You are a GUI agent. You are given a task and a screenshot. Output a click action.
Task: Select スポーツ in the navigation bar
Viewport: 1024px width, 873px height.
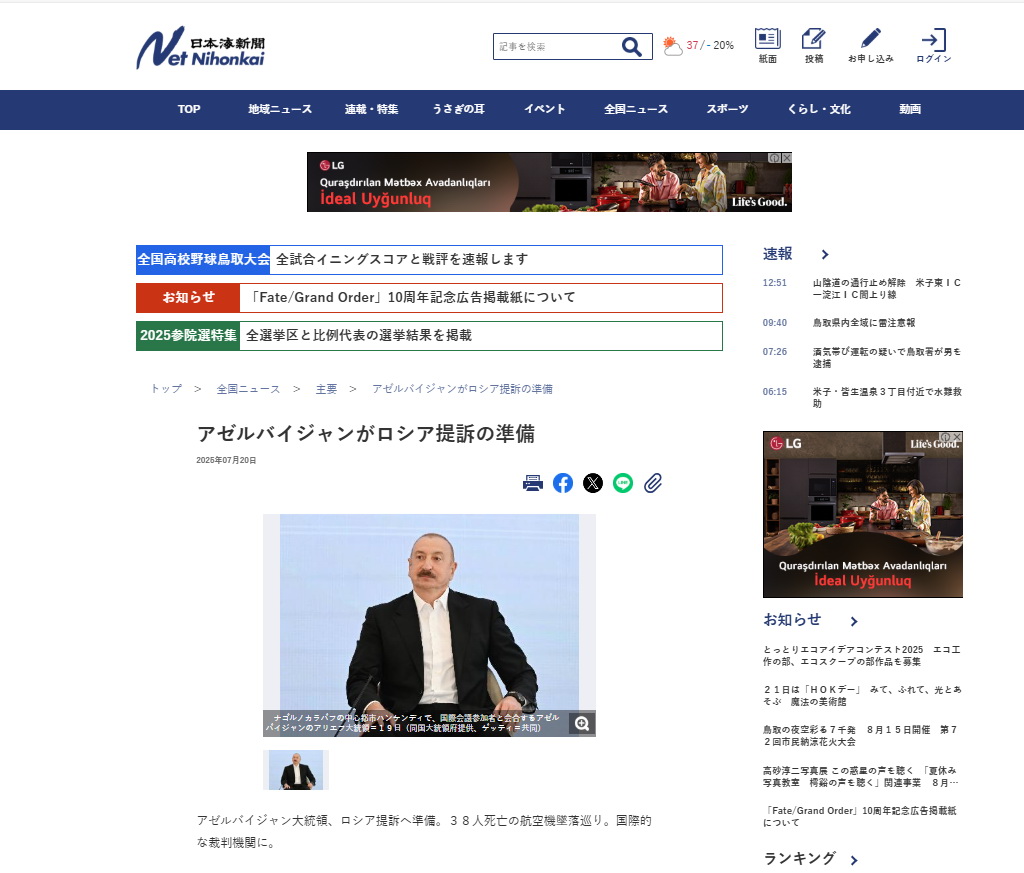tap(727, 110)
